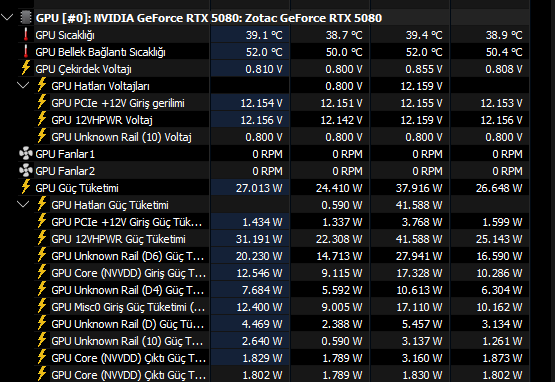Select GPU PCIe +12V Giriş gerilimi label
555x382 pixels.
pos(118,103)
